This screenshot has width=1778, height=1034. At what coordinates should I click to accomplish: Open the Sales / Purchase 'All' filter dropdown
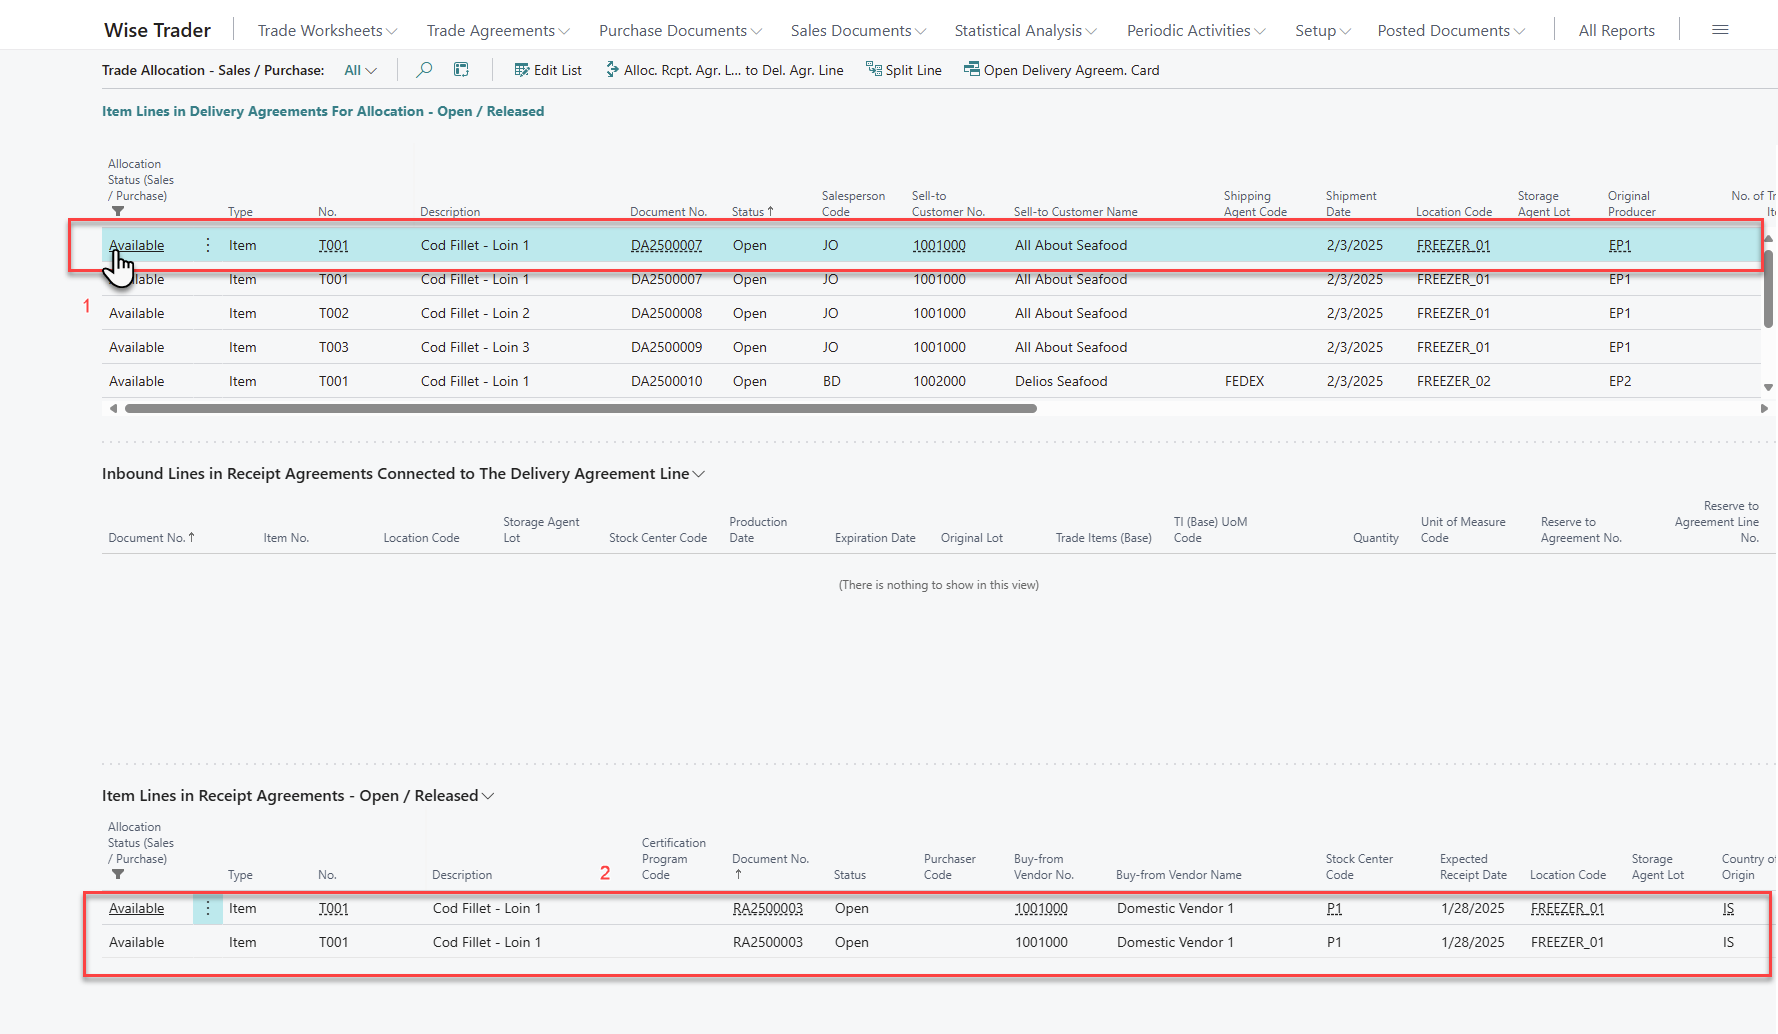pyautogui.click(x=360, y=70)
